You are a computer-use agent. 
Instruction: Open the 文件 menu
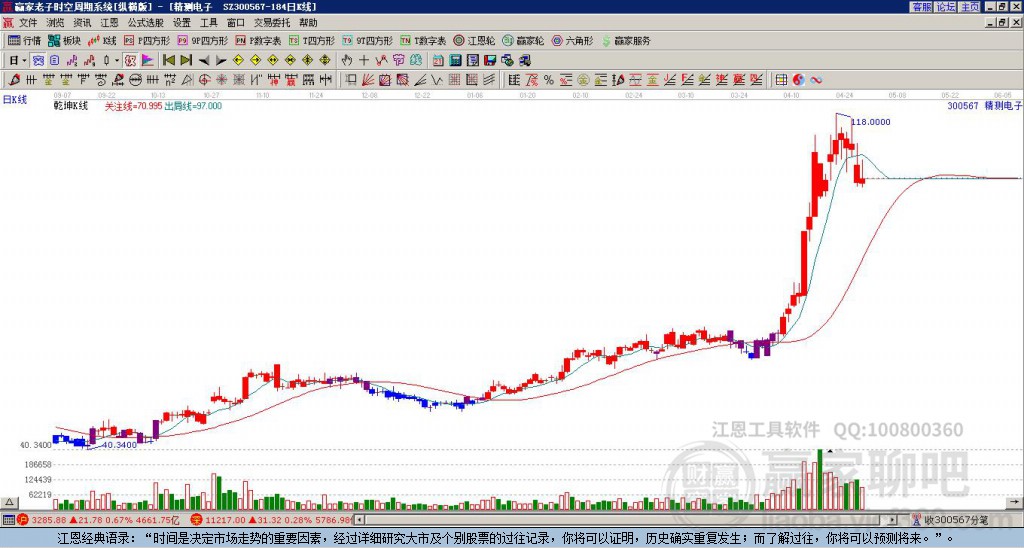click(x=28, y=23)
